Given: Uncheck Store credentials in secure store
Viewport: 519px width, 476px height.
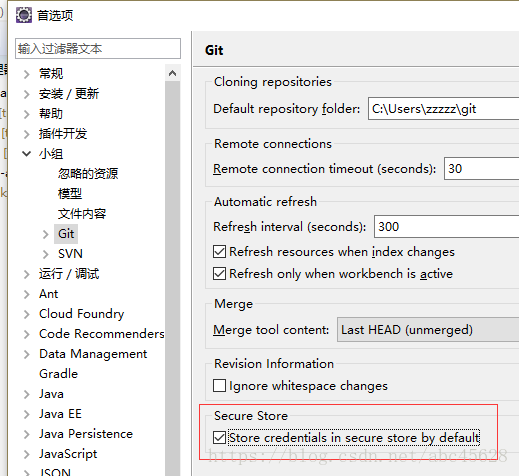Looking at the screenshot, I should [219, 438].
